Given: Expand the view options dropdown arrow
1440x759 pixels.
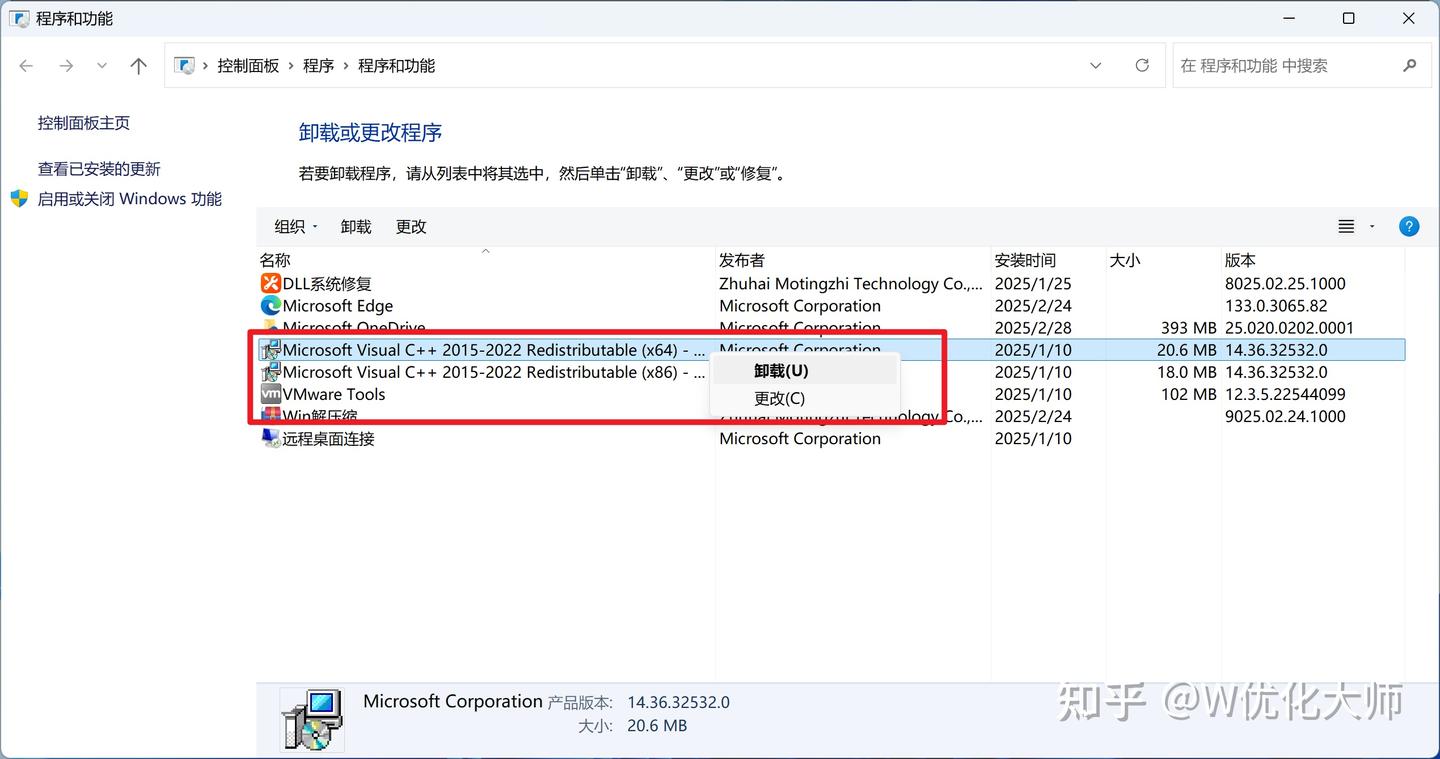Looking at the screenshot, I should [1372, 227].
